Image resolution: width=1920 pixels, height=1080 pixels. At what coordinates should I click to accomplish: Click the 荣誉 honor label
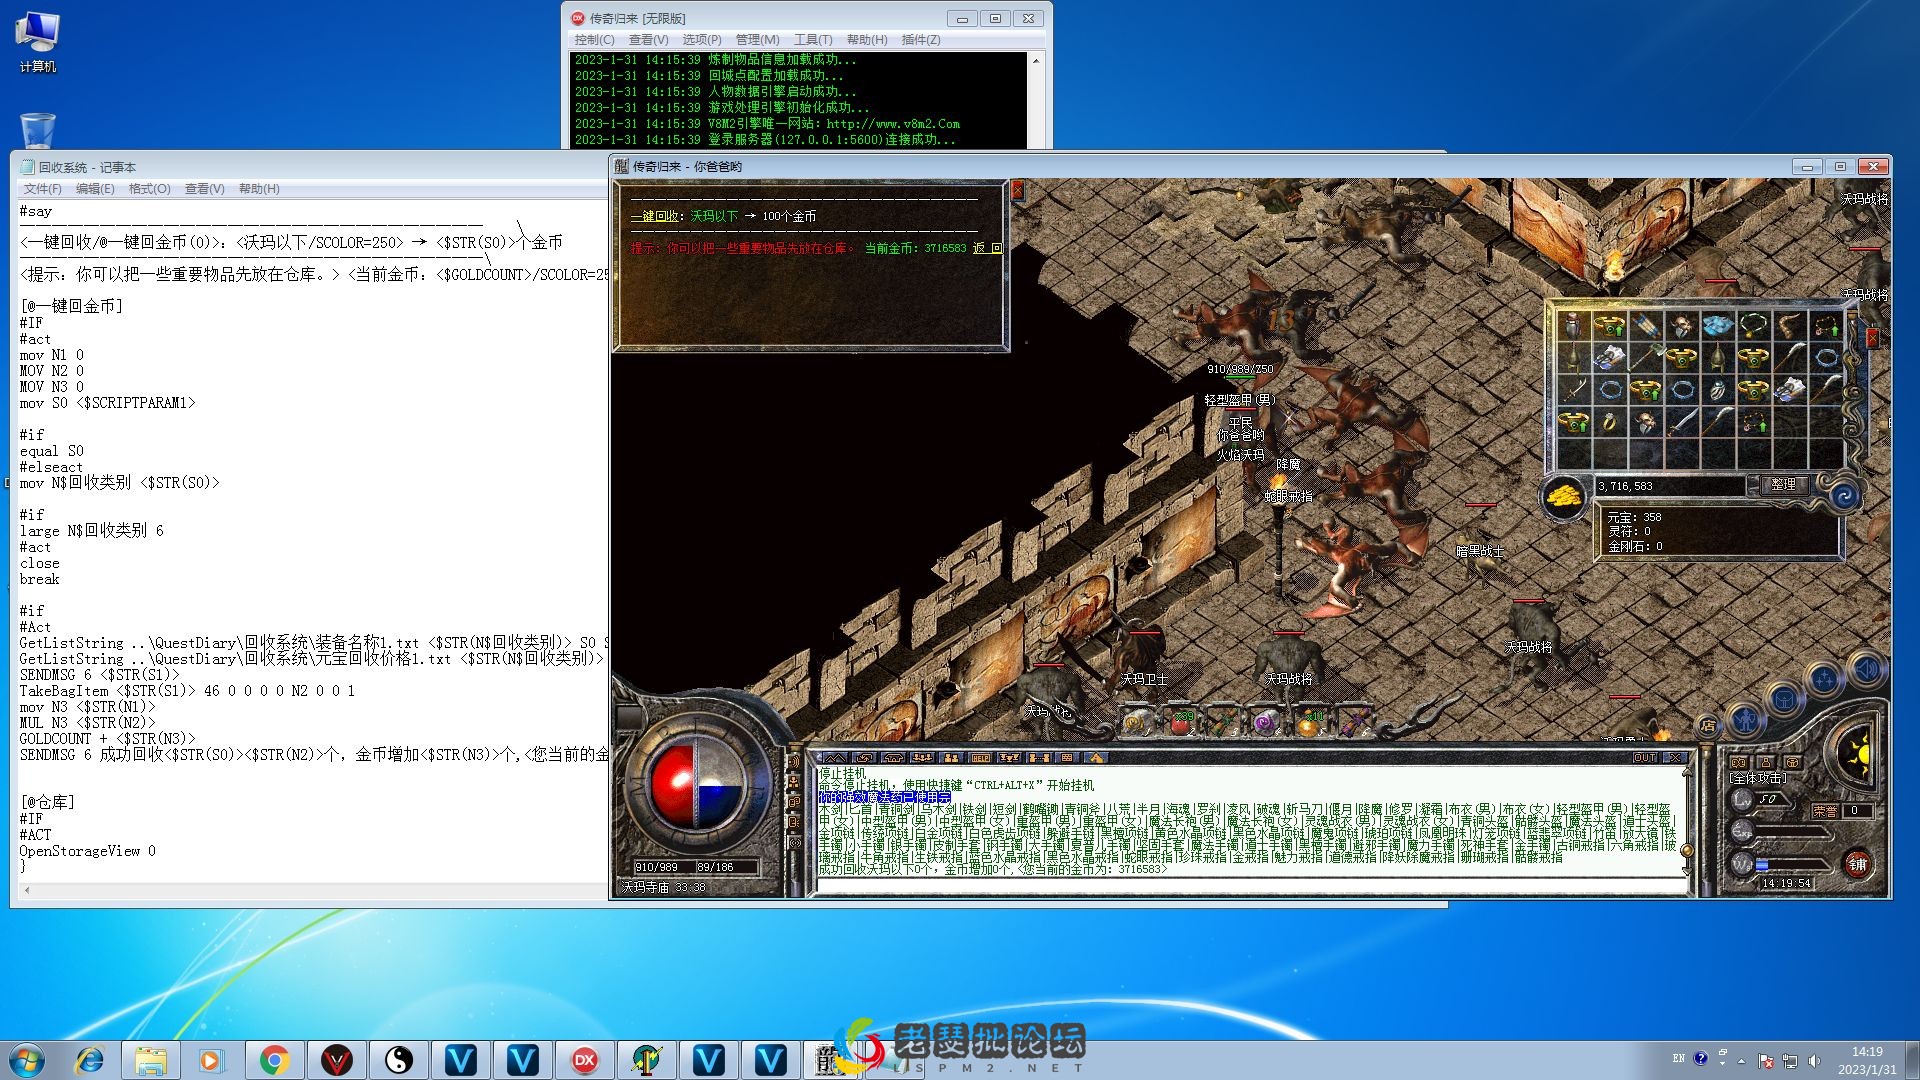pyautogui.click(x=1826, y=811)
